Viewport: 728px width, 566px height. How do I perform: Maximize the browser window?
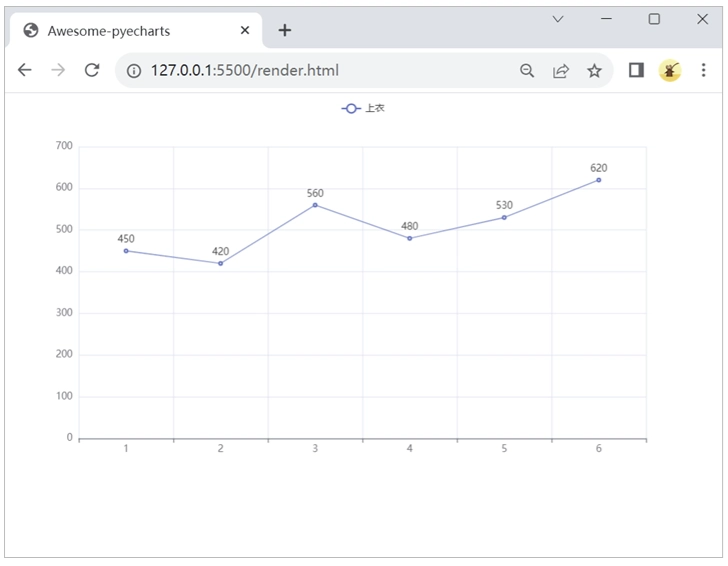point(654,19)
